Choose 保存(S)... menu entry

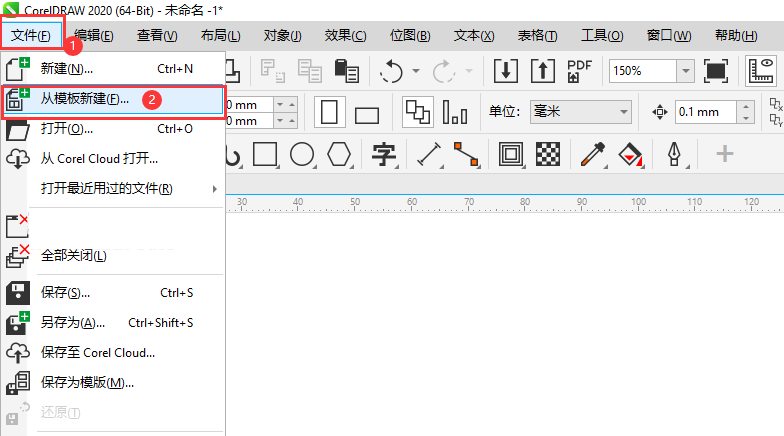click(x=113, y=292)
